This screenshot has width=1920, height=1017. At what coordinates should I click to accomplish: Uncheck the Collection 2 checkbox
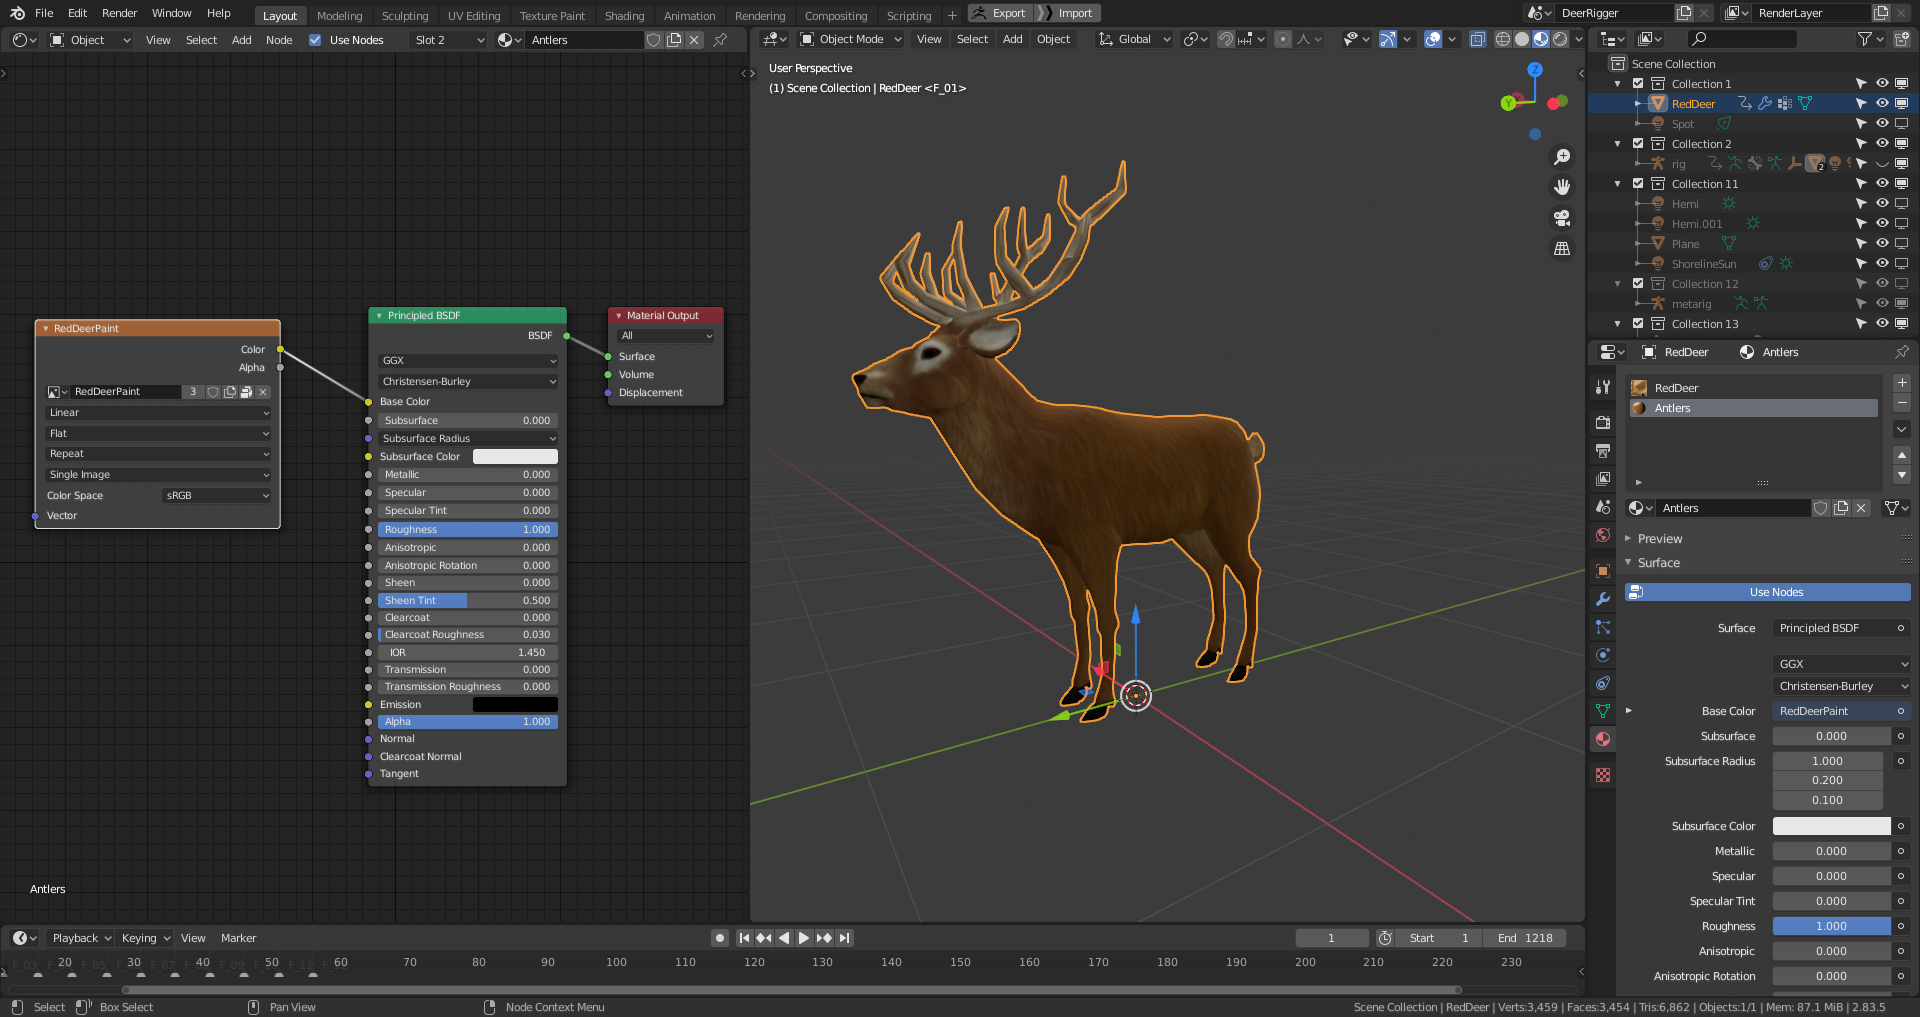[x=1638, y=143]
